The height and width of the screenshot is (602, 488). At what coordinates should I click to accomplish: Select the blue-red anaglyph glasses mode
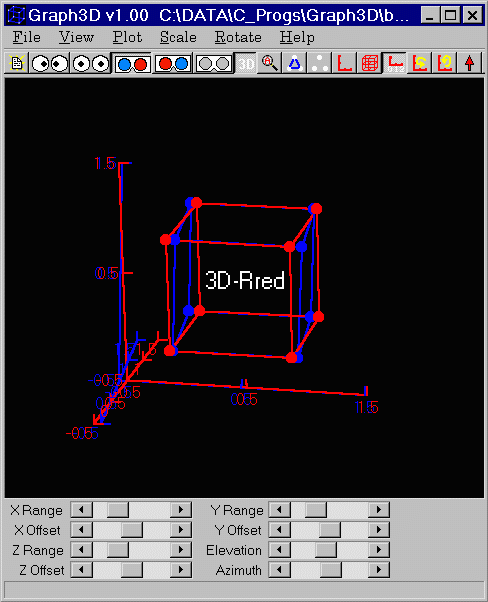point(132,63)
